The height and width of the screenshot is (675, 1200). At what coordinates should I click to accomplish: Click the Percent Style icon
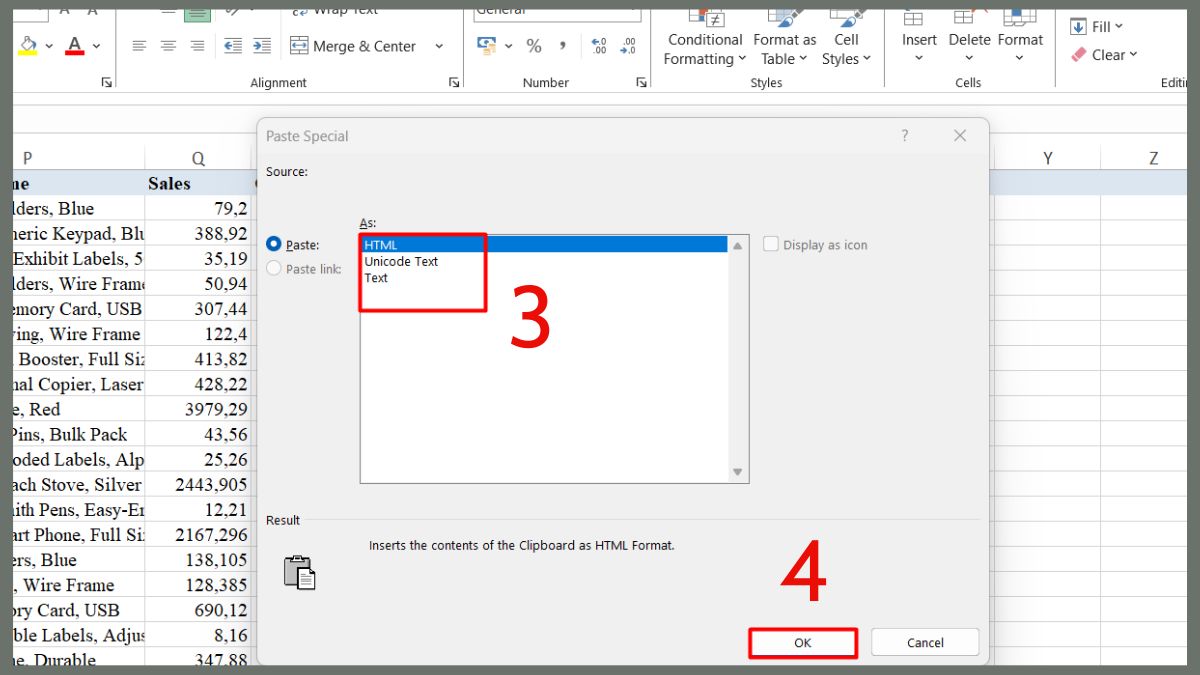pyautogui.click(x=534, y=45)
